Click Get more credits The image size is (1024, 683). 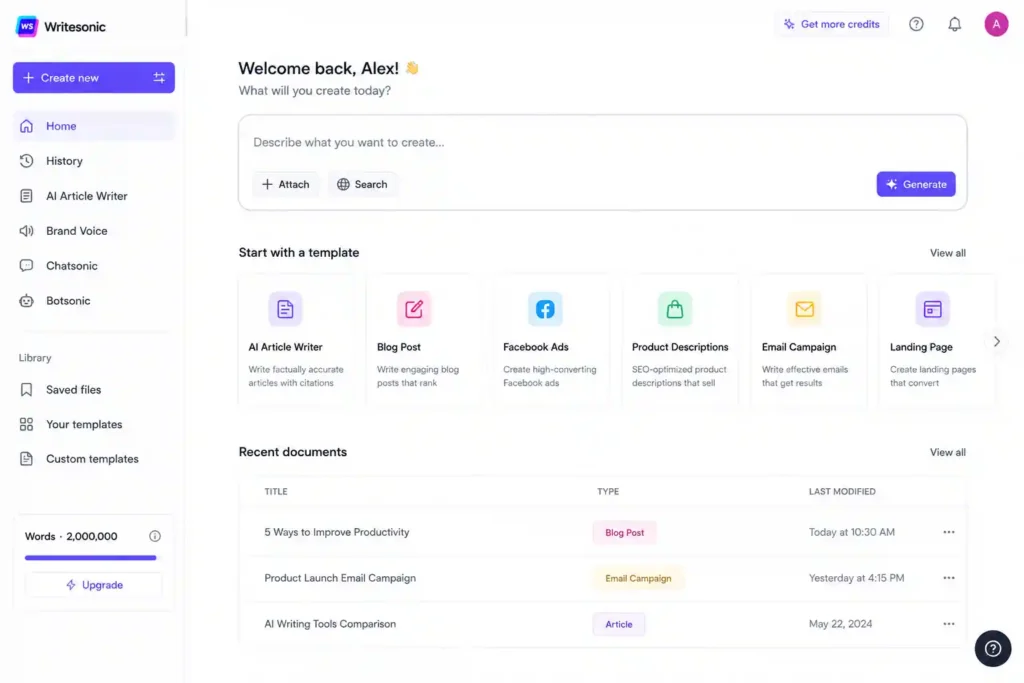coord(831,24)
